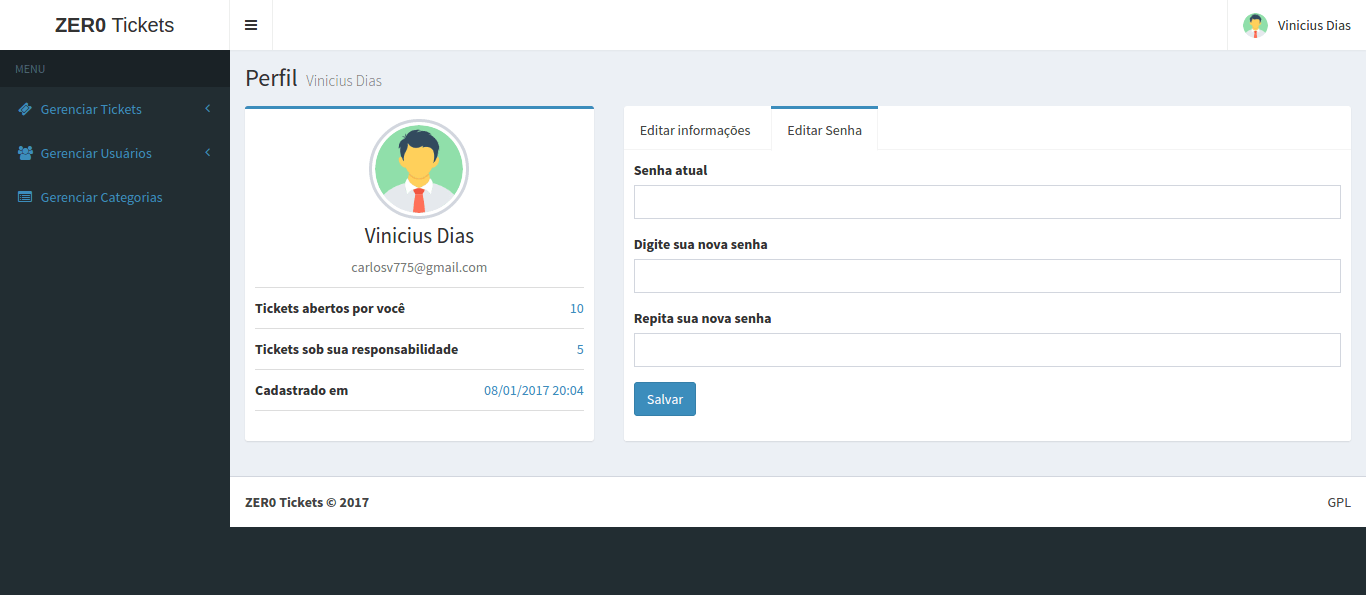This screenshot has width=1366, height=595.
Task: Click the Salvar button
Action: click(x=665, y=399)
